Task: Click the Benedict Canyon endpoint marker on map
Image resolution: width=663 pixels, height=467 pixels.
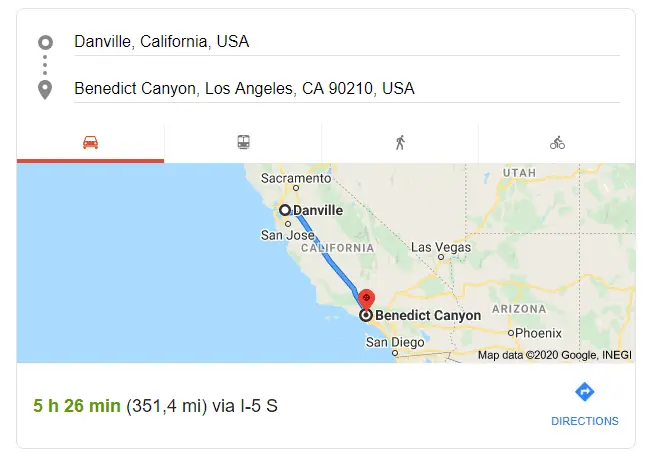Action: [x=366, y=314]
